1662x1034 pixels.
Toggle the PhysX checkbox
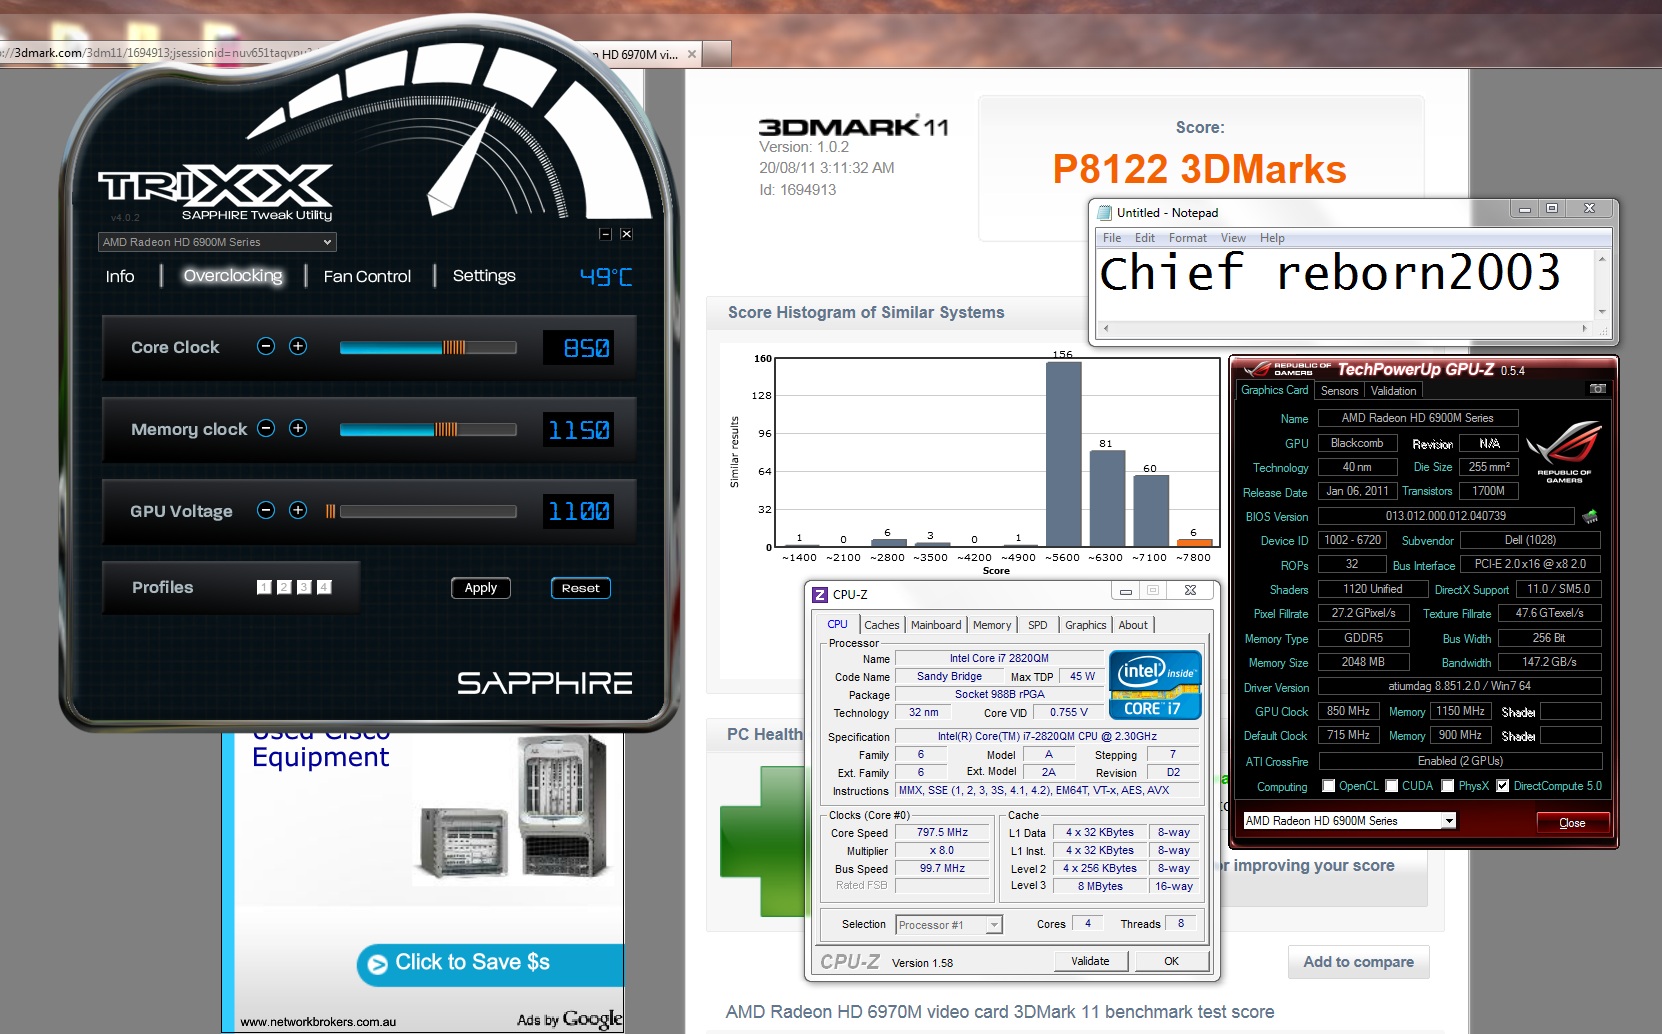(x=1447, y=786)
